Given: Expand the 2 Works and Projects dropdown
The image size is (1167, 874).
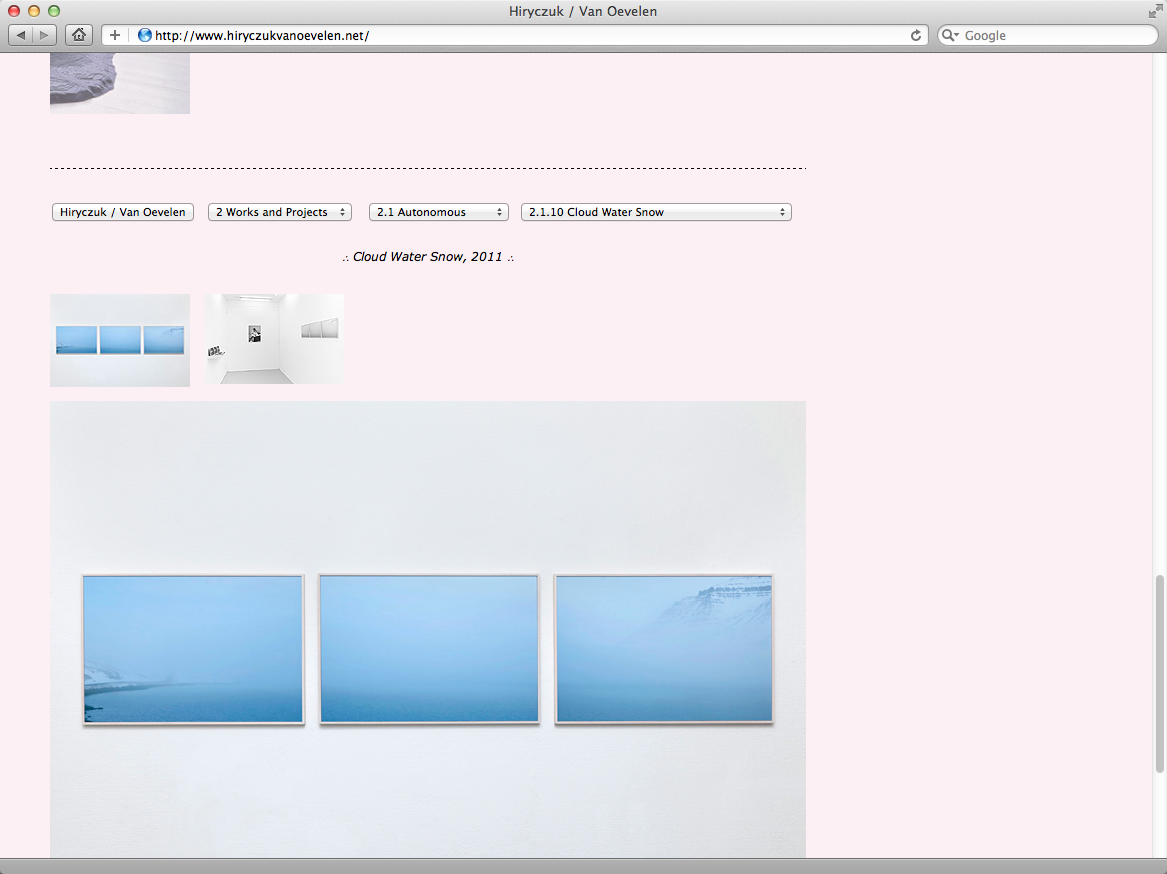Looking at the screenshot, I should (279, 212).
